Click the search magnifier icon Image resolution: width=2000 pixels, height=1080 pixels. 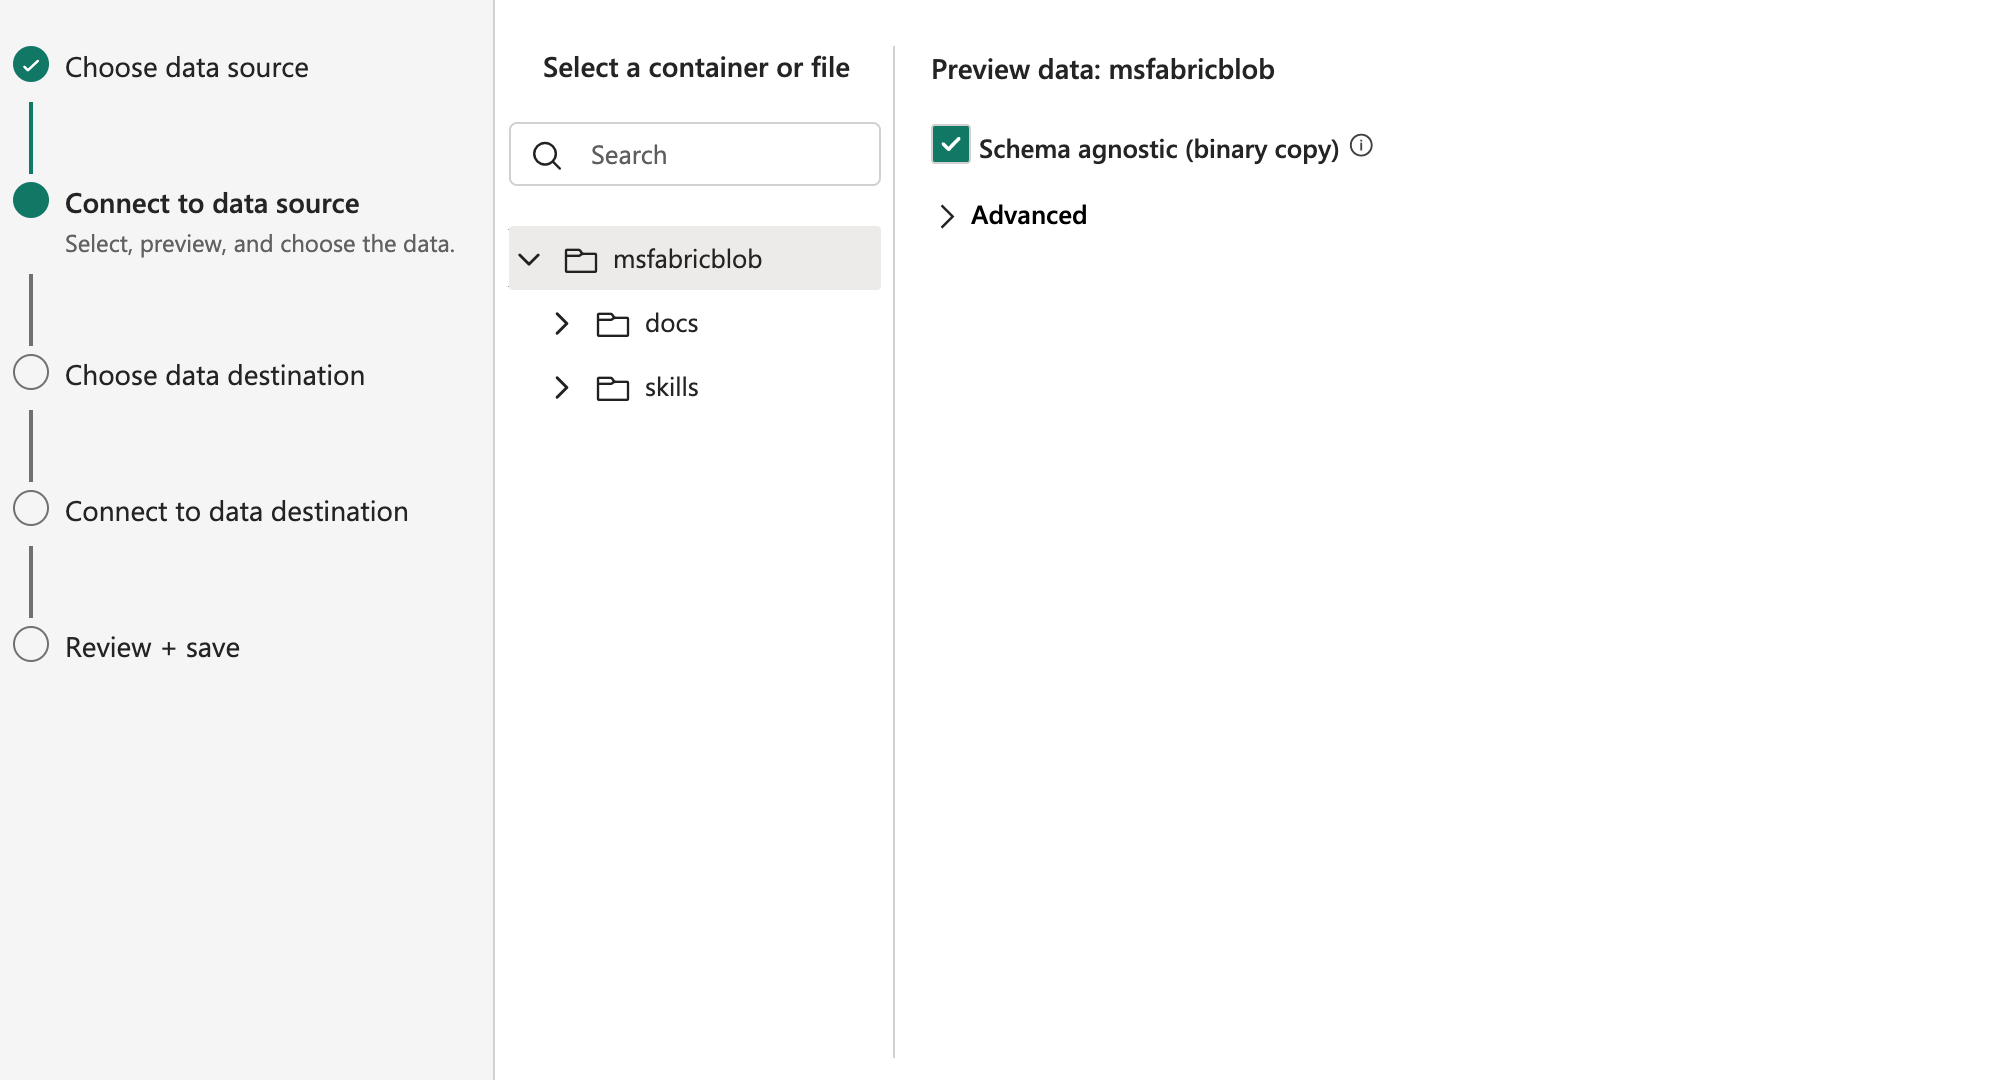(x=547, y=155)
